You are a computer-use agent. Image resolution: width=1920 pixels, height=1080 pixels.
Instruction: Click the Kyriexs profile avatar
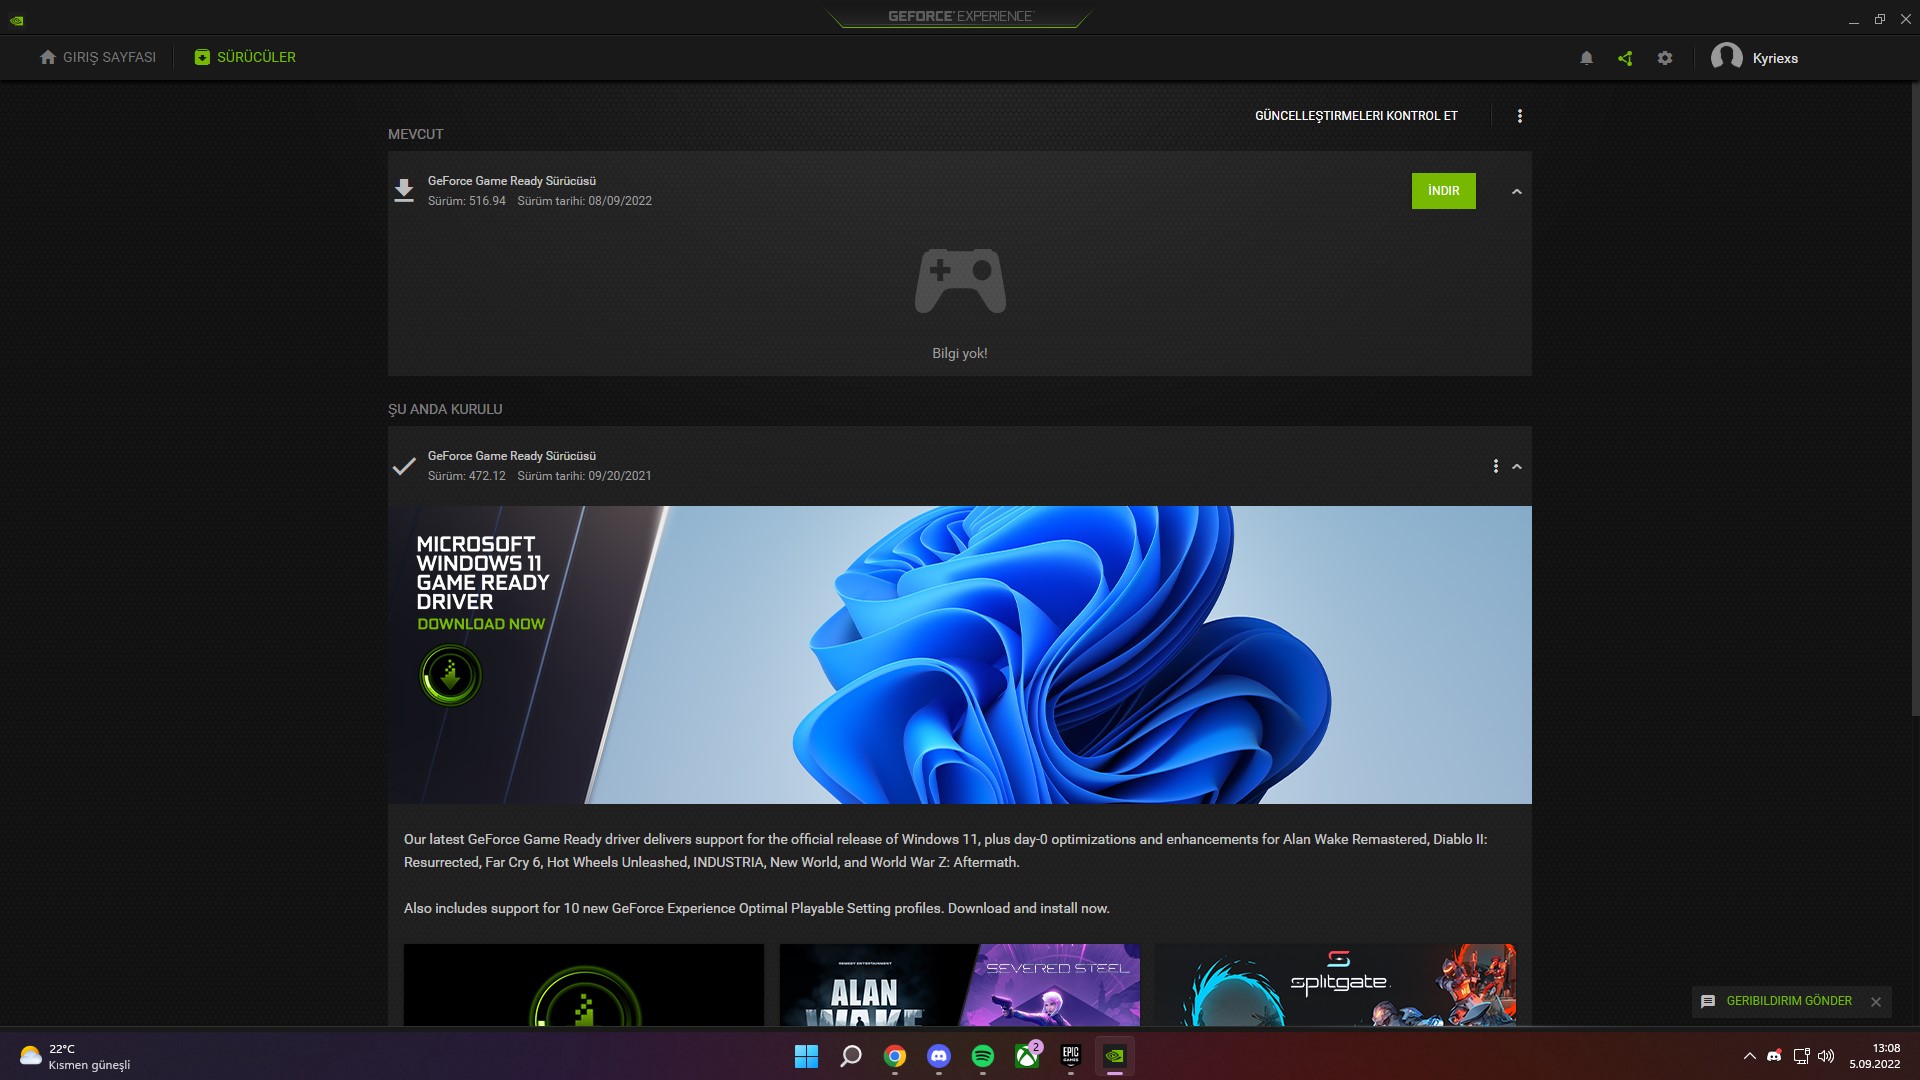click(1726, 57)
